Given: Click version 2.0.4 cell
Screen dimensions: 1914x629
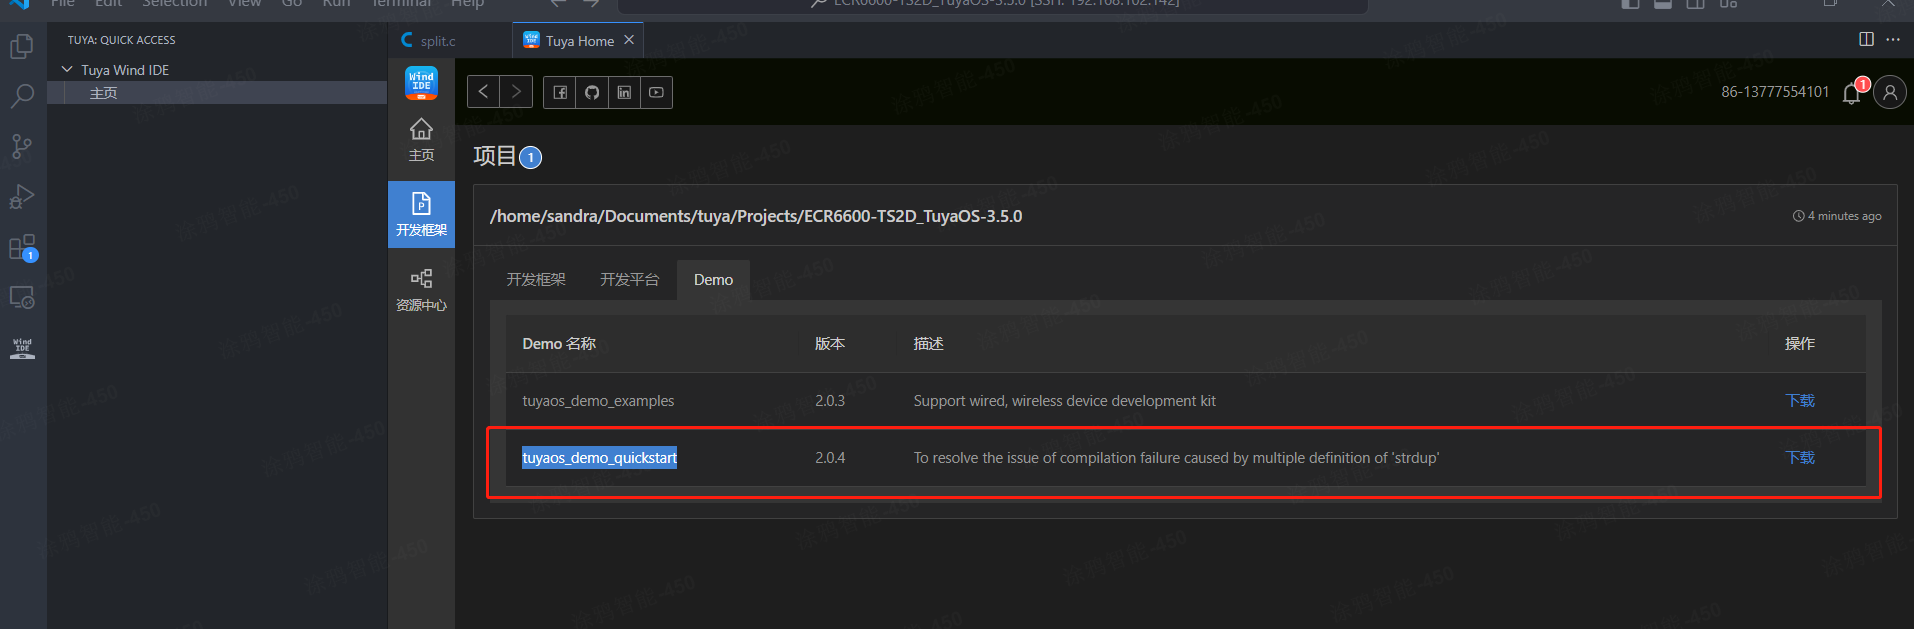Looking at the screenshot, I should pos(830,457).
